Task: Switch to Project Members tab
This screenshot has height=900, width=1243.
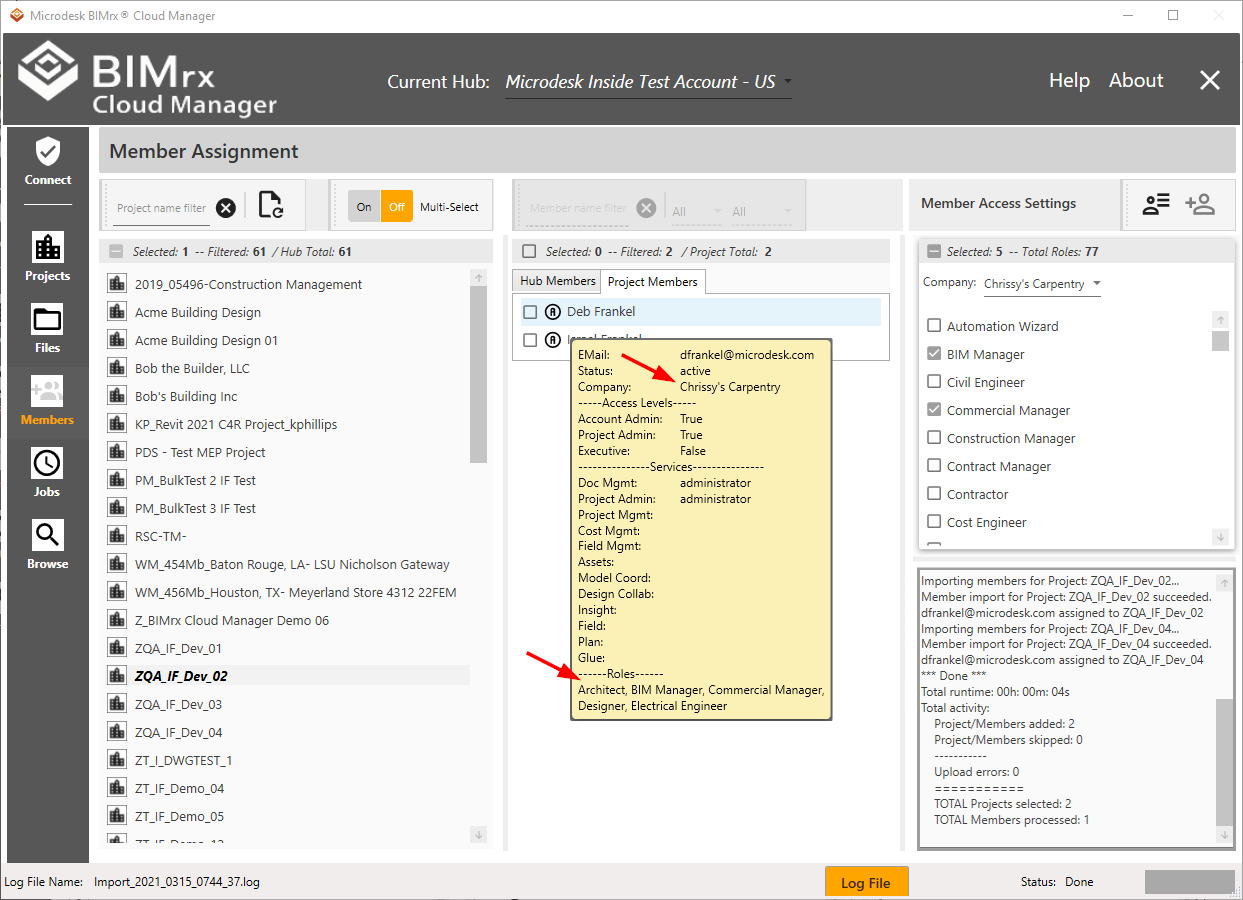Action: coord(653,282)
